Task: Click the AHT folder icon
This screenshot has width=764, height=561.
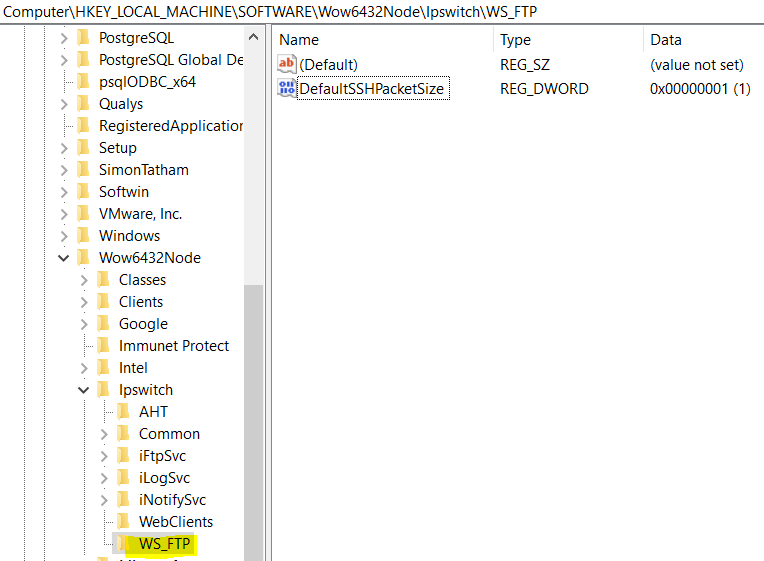Action: click(x=122, y=412)
